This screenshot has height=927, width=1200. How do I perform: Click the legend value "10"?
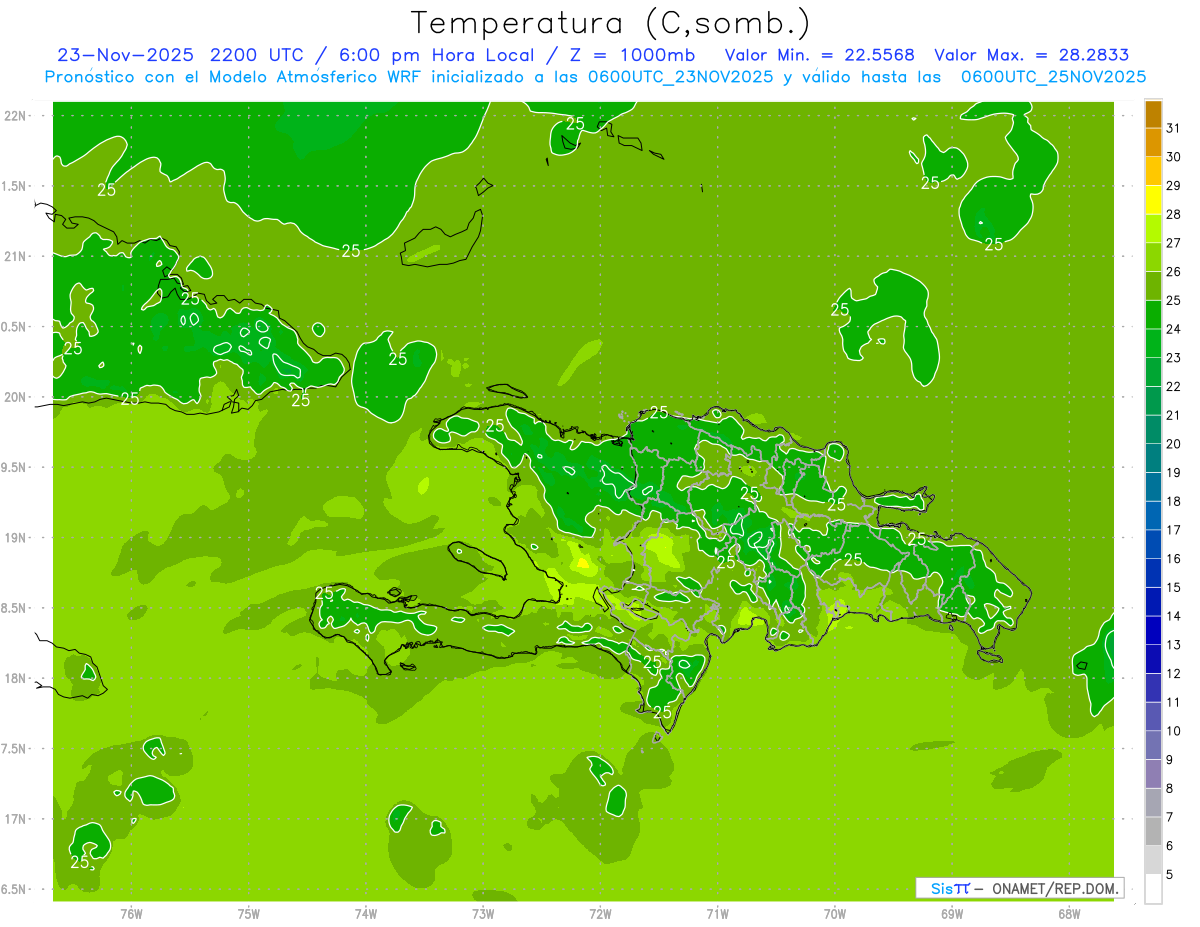click(x=1173, y=731)
